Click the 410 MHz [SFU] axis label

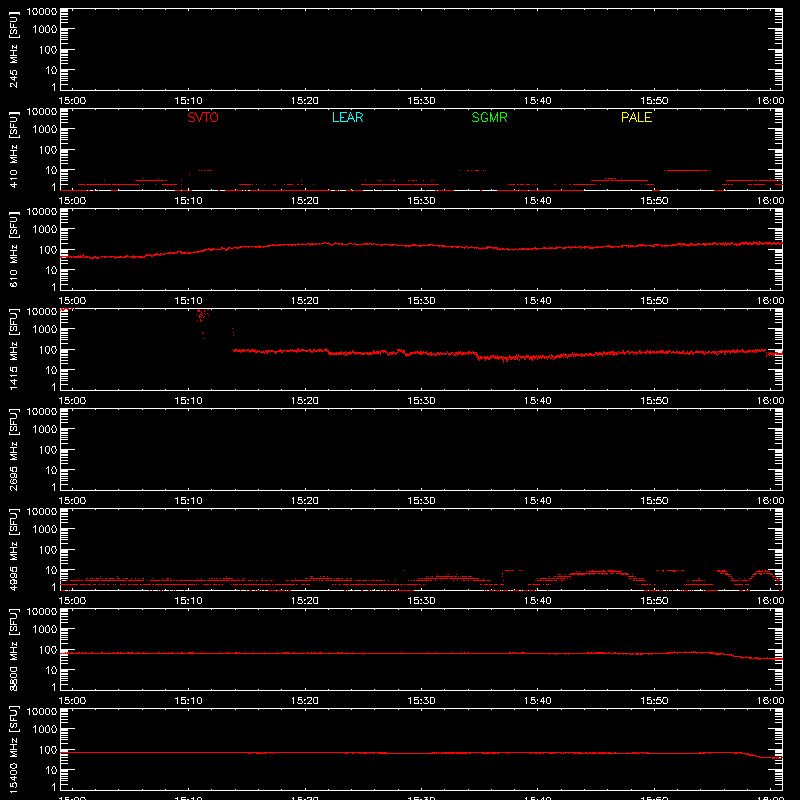[14, 150]
